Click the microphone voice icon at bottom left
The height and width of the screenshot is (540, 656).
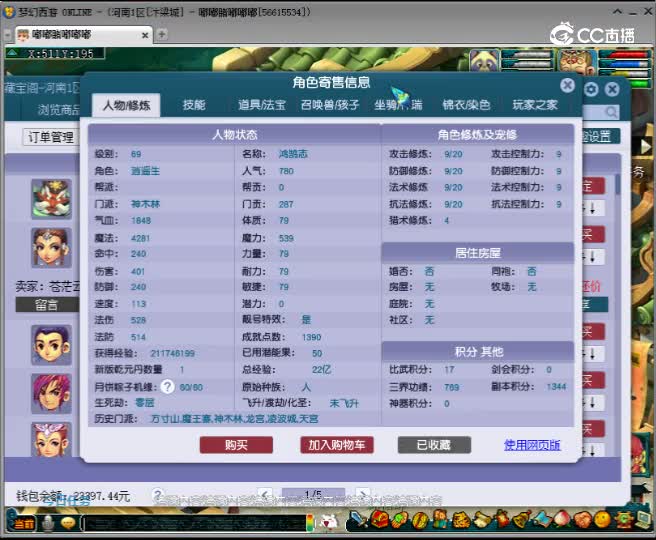pos(49,523)
